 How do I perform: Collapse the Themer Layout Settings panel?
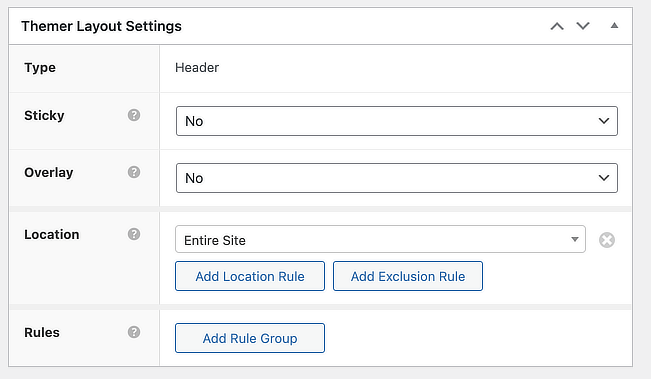click(614, 26)
